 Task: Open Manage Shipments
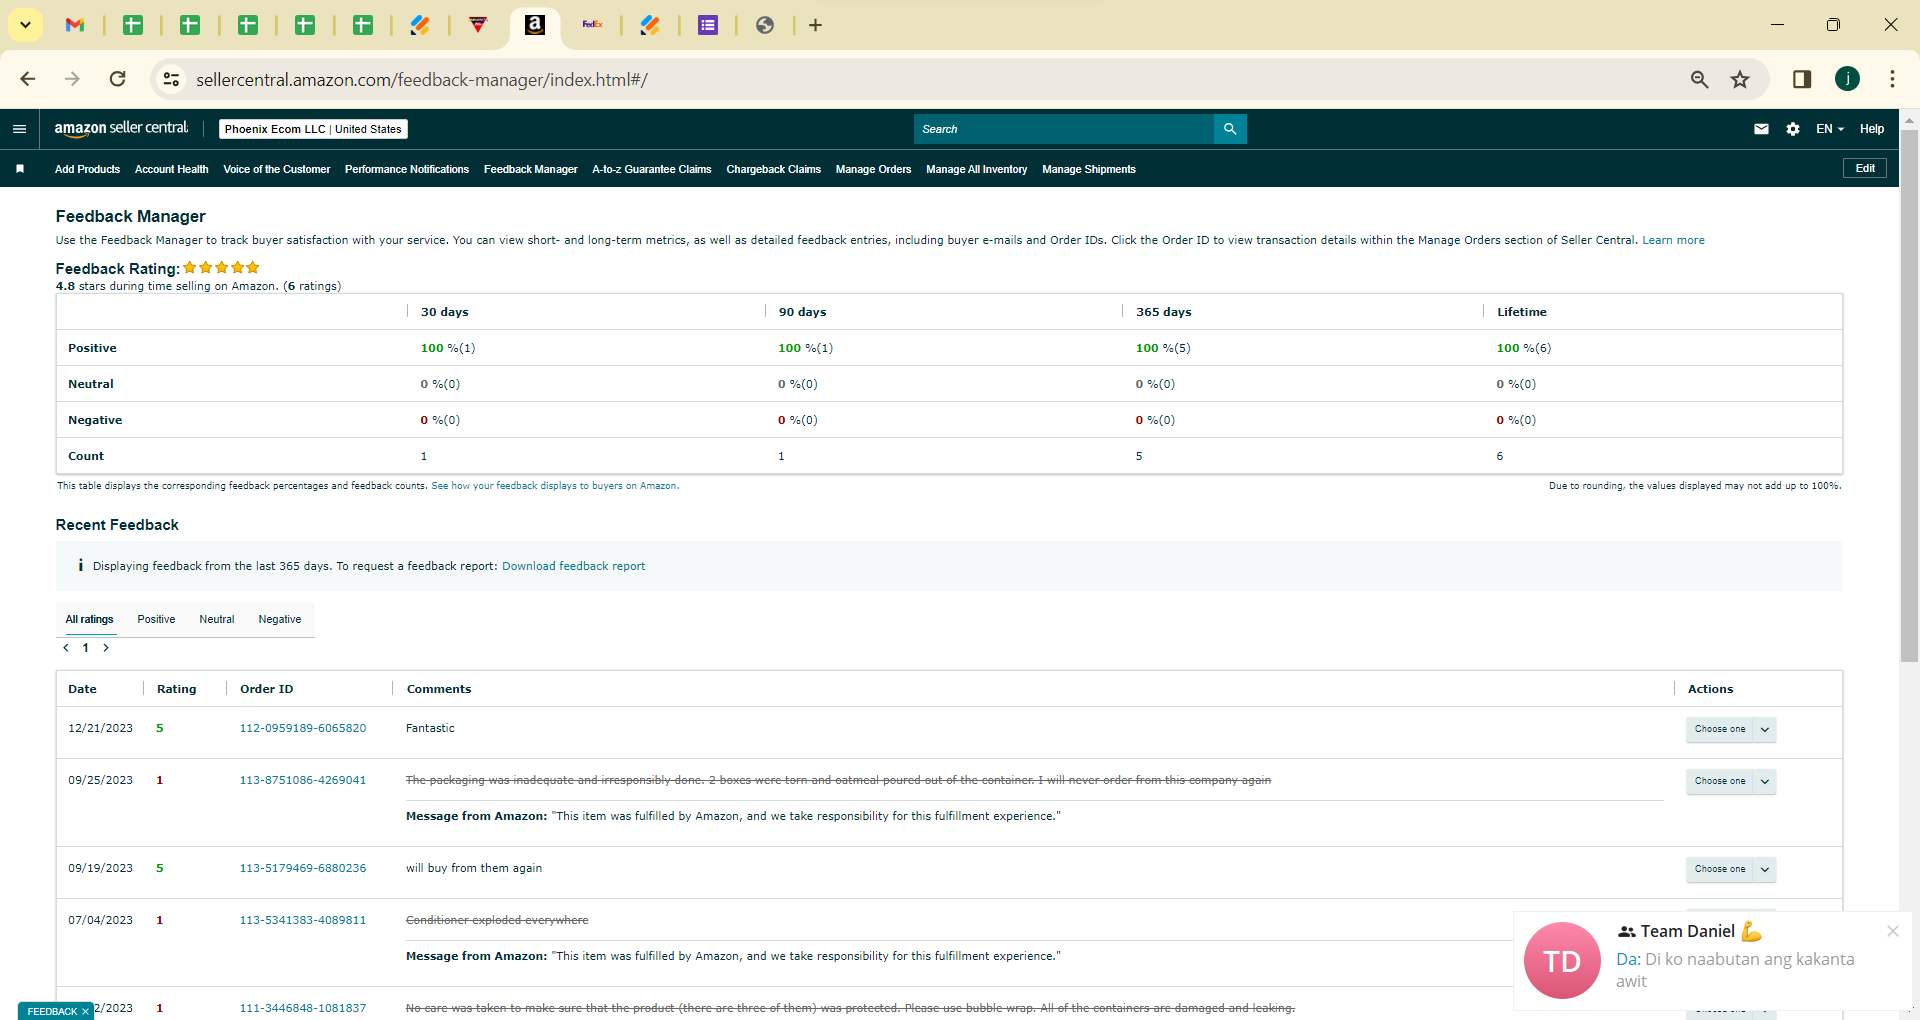[1089, 170]
